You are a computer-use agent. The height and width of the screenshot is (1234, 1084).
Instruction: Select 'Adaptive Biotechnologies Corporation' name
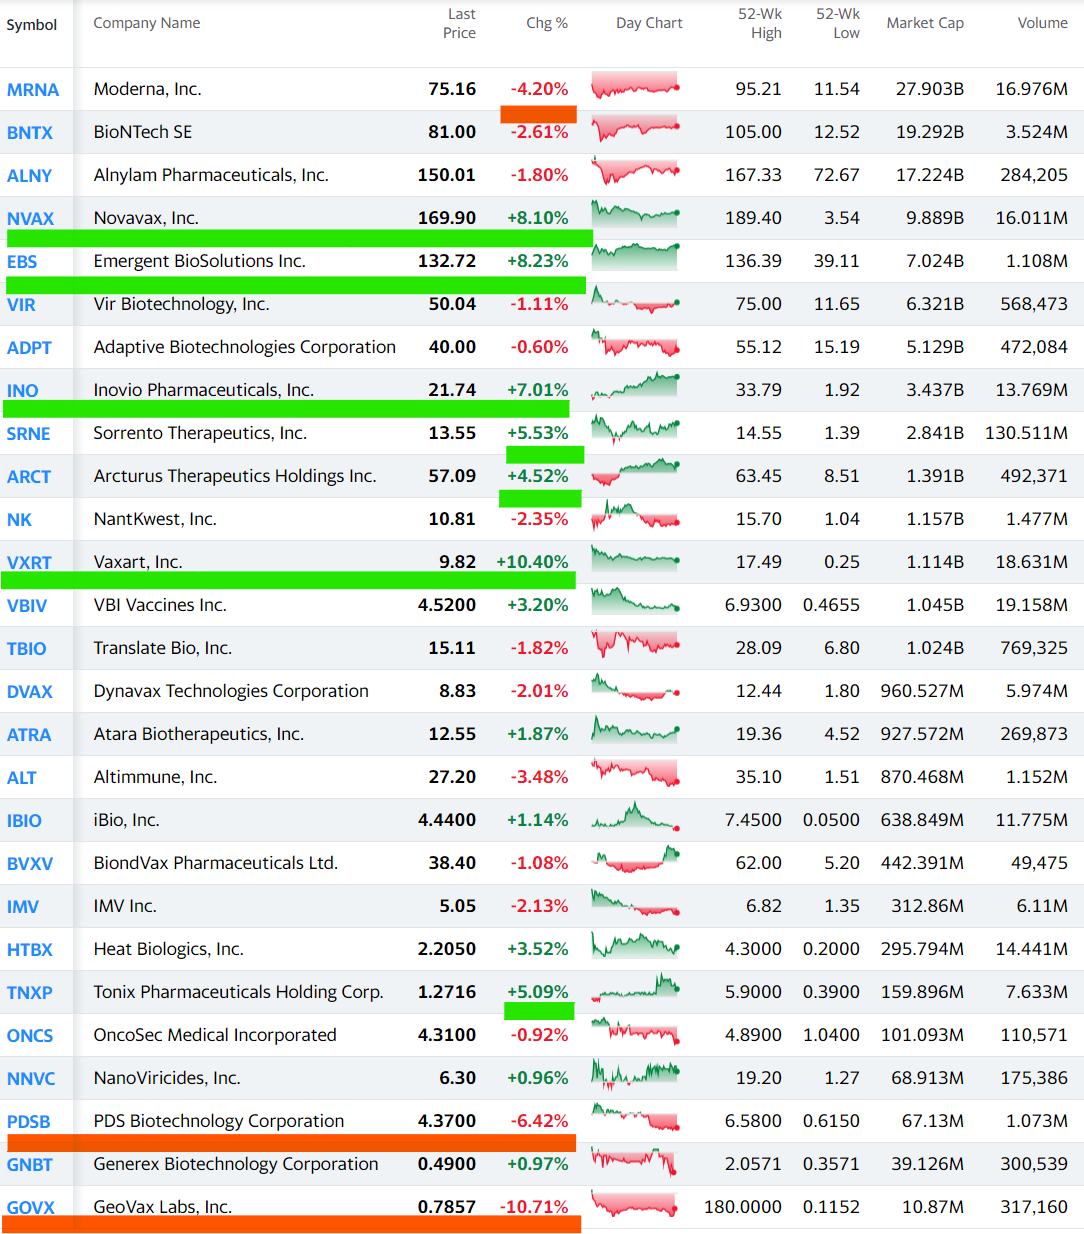(245, 347)
